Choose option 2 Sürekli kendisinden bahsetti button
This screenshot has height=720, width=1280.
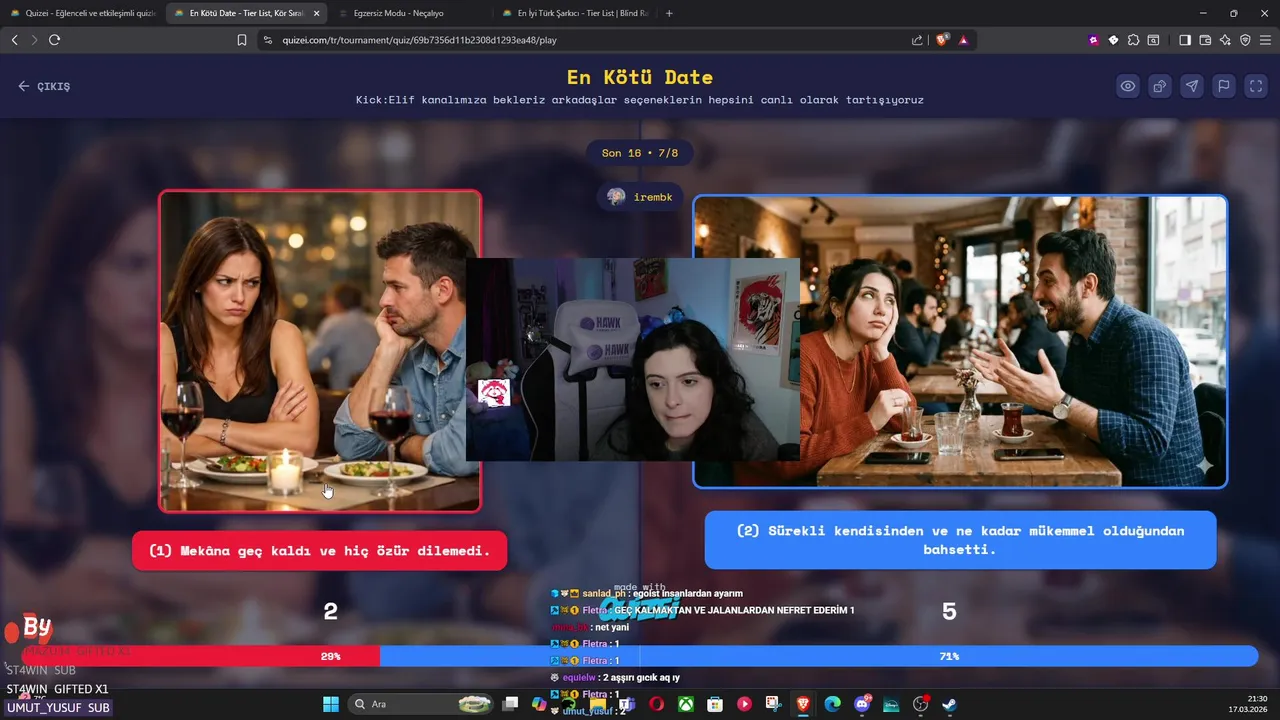coord(960,540)
